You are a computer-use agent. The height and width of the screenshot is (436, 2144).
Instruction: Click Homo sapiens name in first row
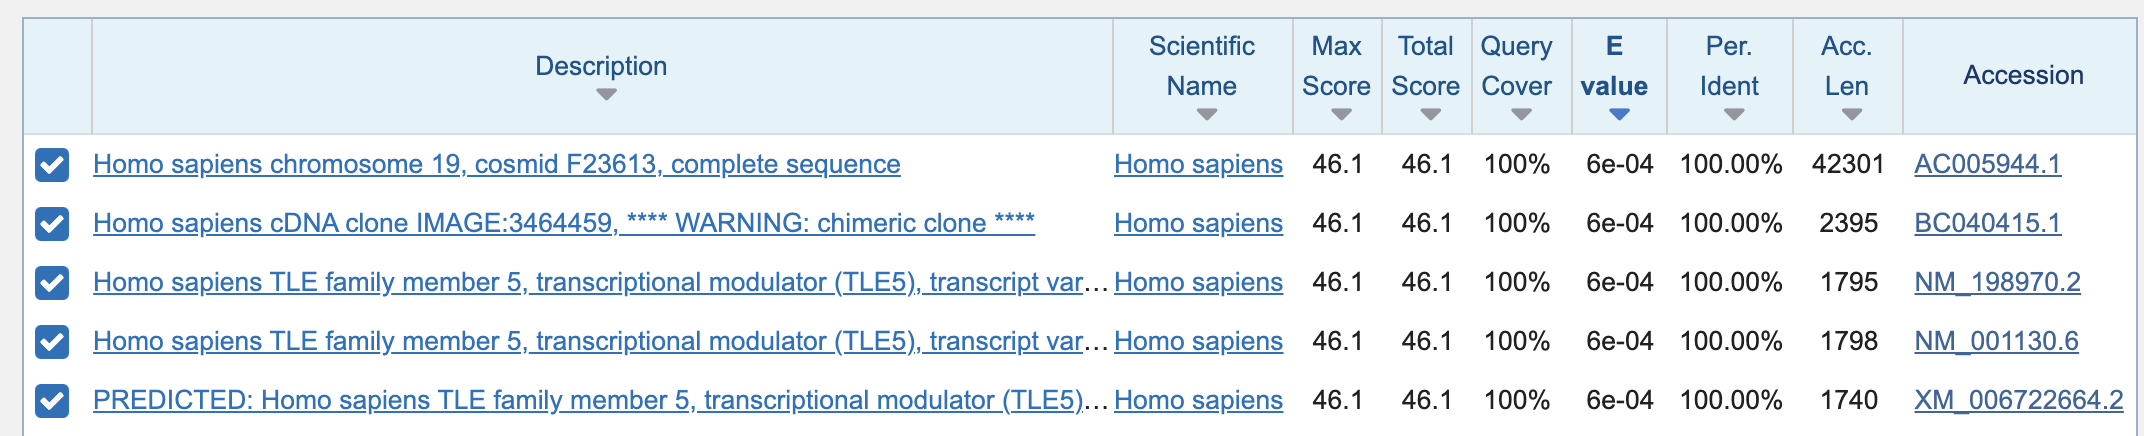[x=1198, y=164]
